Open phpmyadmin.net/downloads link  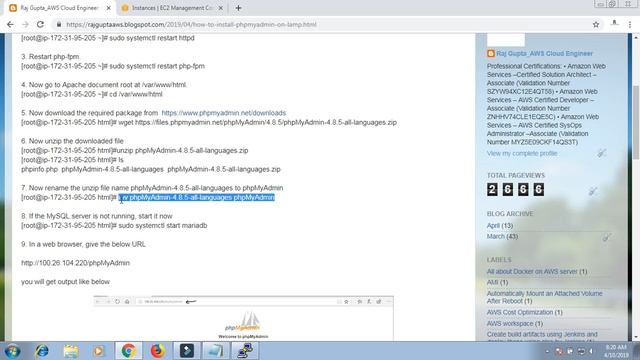(224, 113)
